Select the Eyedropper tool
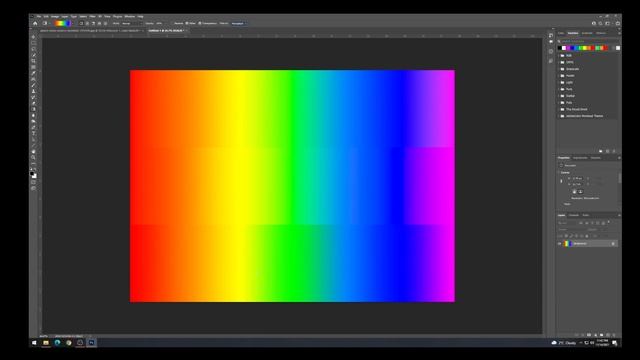This screenshot has height=360, width=640. 33,73
